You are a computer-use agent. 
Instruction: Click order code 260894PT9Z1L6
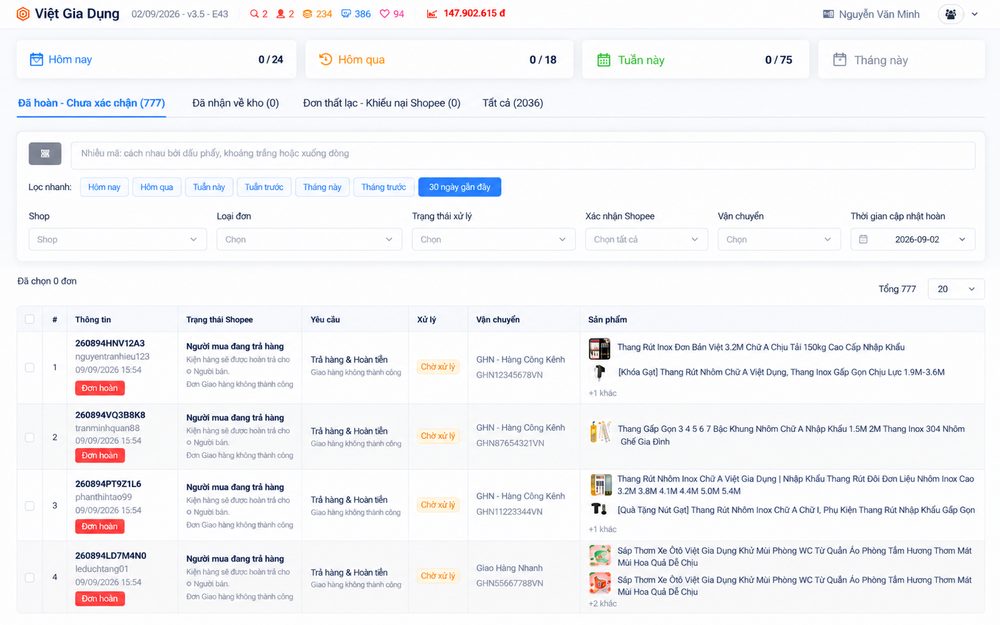click(108, 483)
